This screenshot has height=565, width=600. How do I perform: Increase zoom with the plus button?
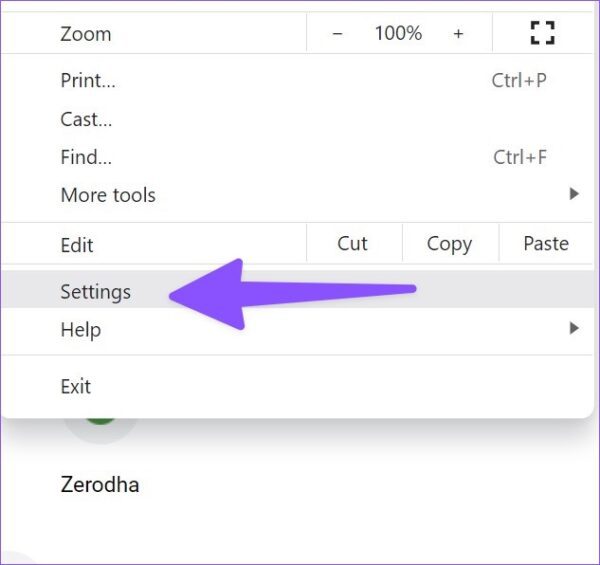tap(458, 34)
